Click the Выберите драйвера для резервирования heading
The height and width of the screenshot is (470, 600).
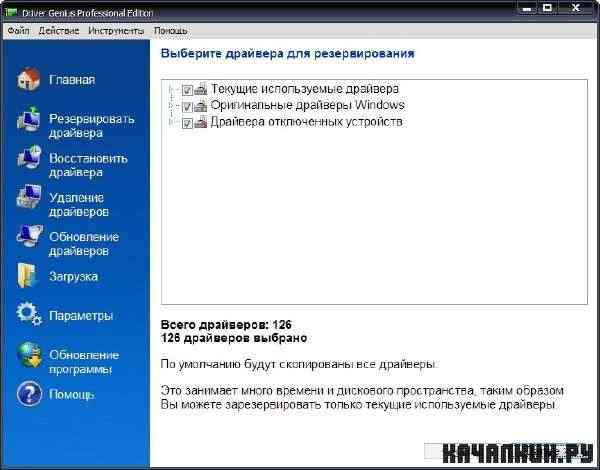click(x=287, y=53)
